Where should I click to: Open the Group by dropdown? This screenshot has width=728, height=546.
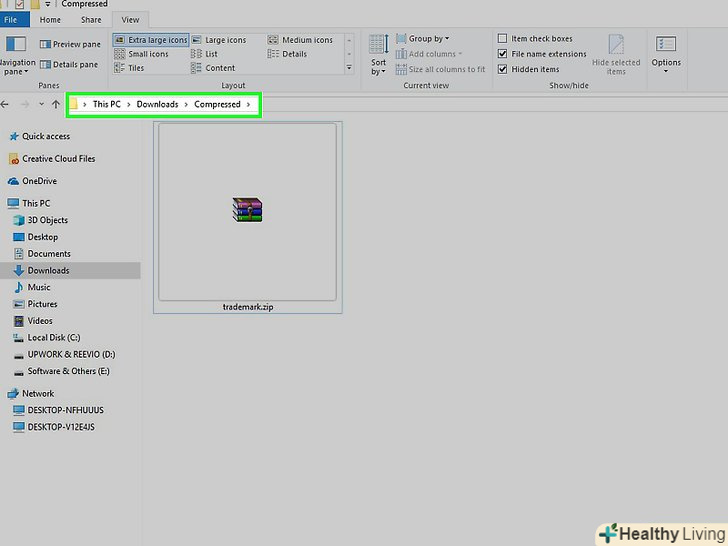[x=423, y=39]
